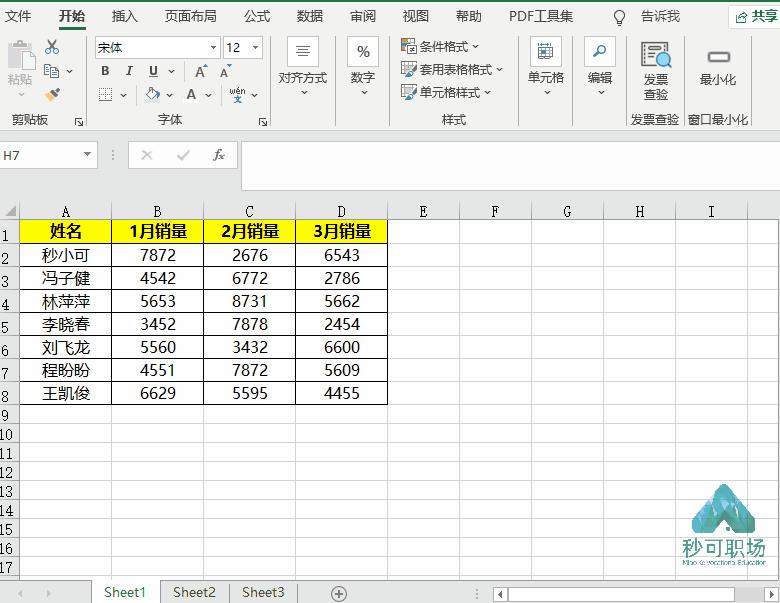Screen dimensions: 780x603
Task: Open Format as Table (套用表格格式)
Action: 452,70
